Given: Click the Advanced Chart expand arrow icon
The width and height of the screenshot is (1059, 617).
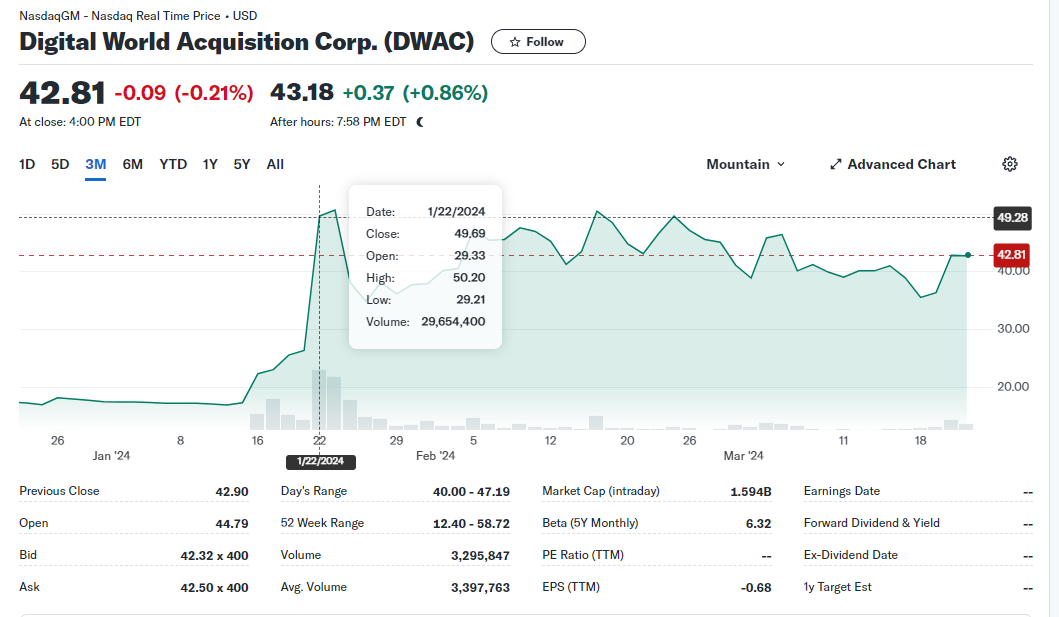Looking at the screenshot, I should coord(835,164).
